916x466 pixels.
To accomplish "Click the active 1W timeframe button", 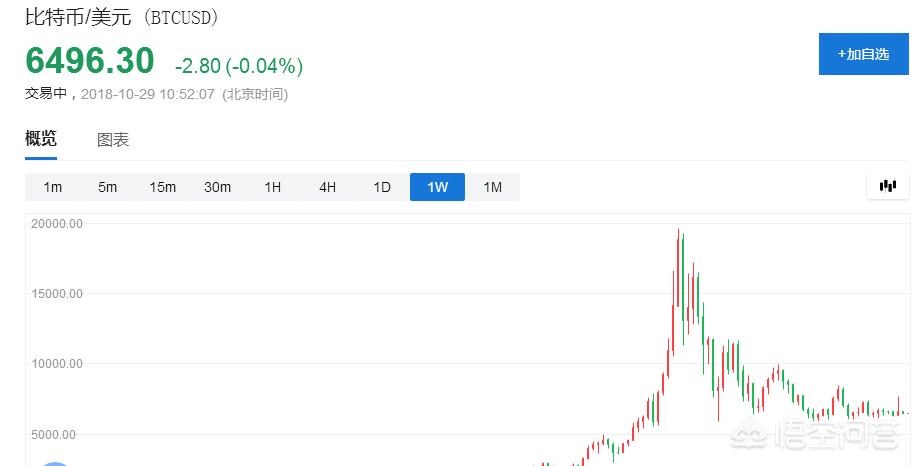I will point(437,187).
